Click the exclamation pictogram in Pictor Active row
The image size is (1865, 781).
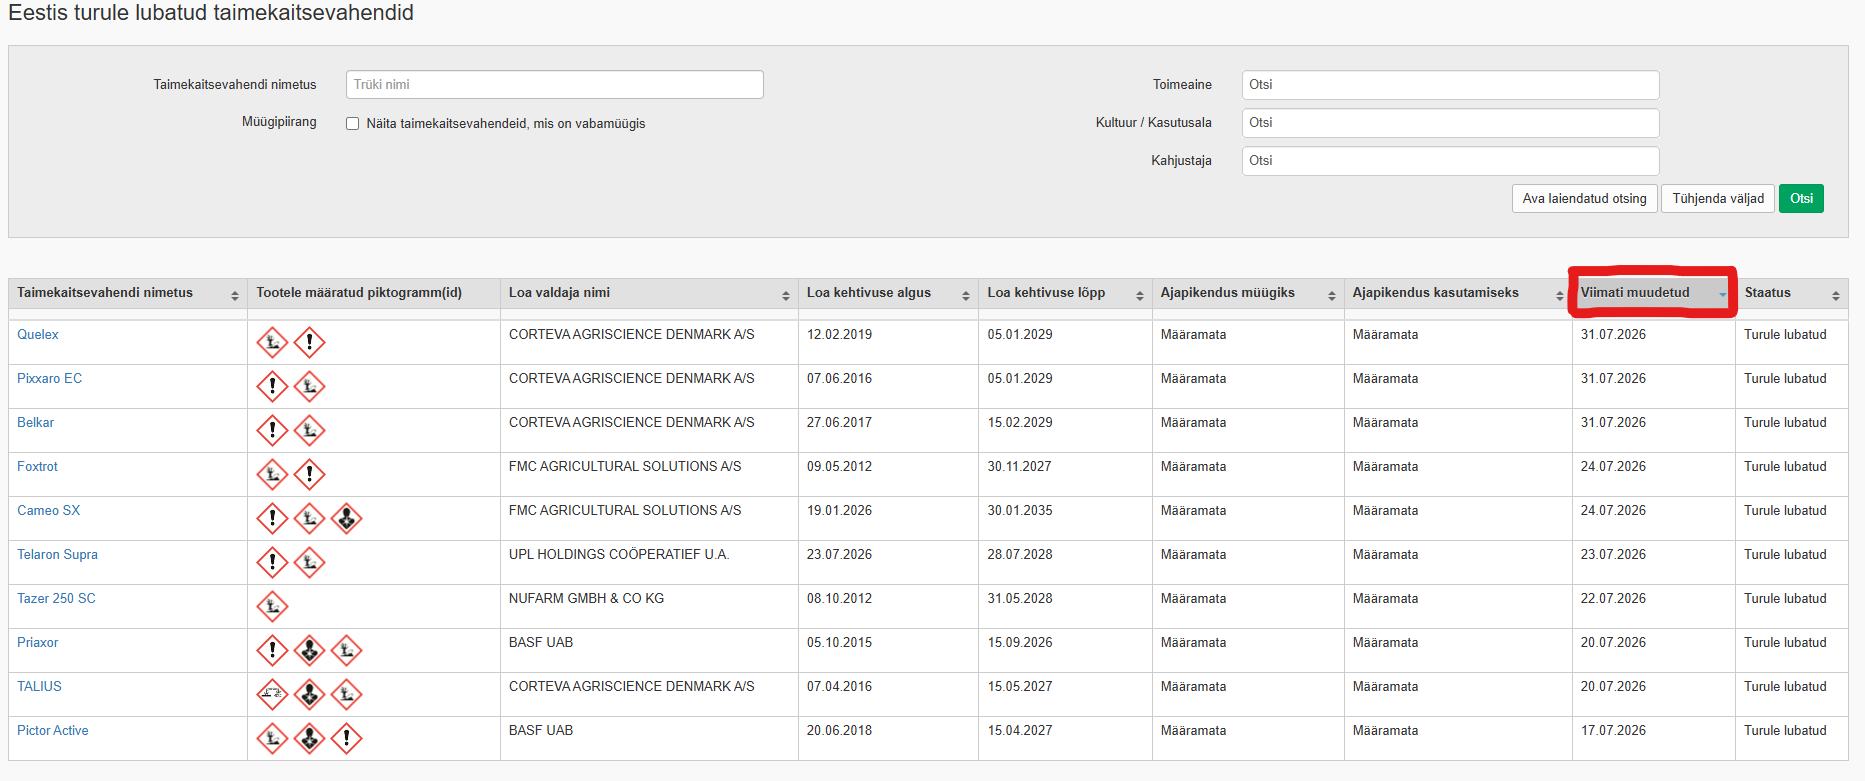tap(346, 738)
